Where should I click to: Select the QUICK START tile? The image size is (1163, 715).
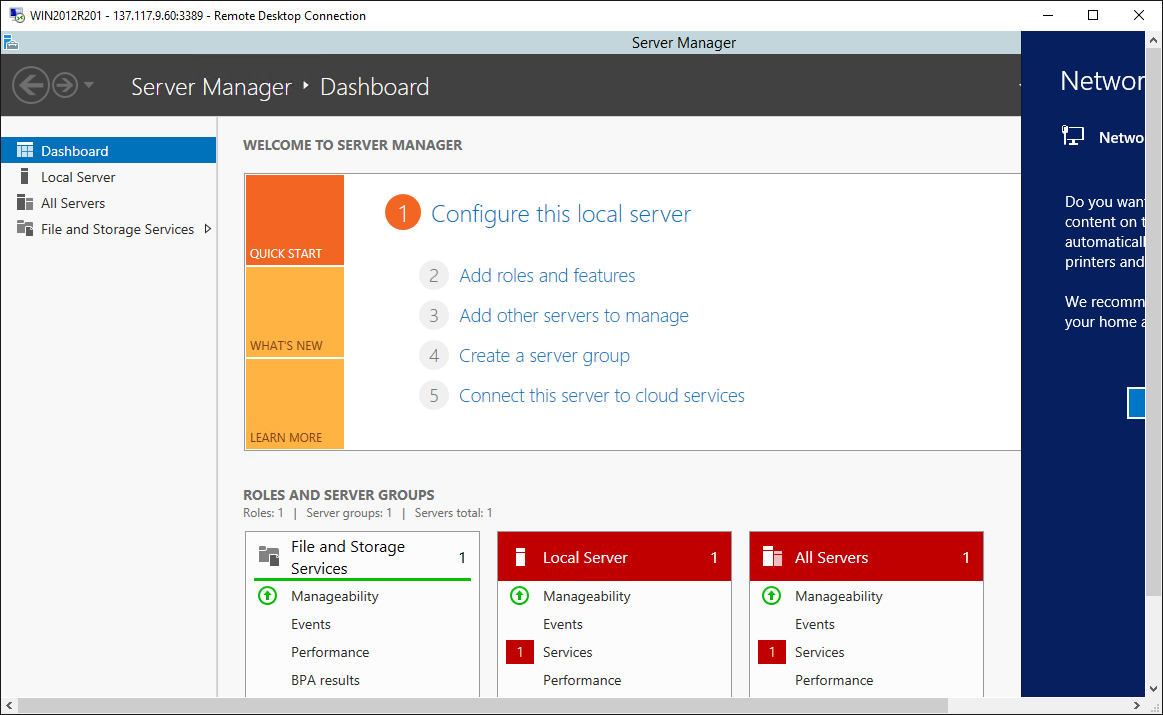[x=294, y=220]
